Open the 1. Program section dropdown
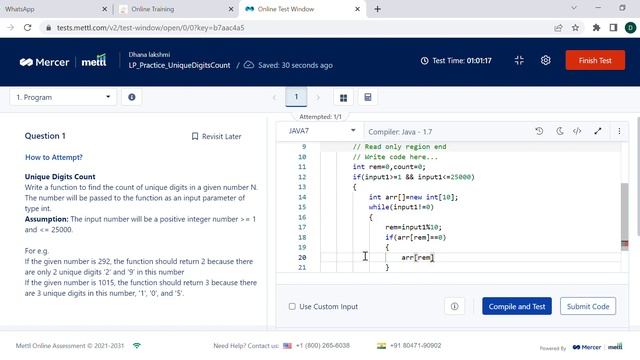 pyautogui.click(x=63, y=97)
